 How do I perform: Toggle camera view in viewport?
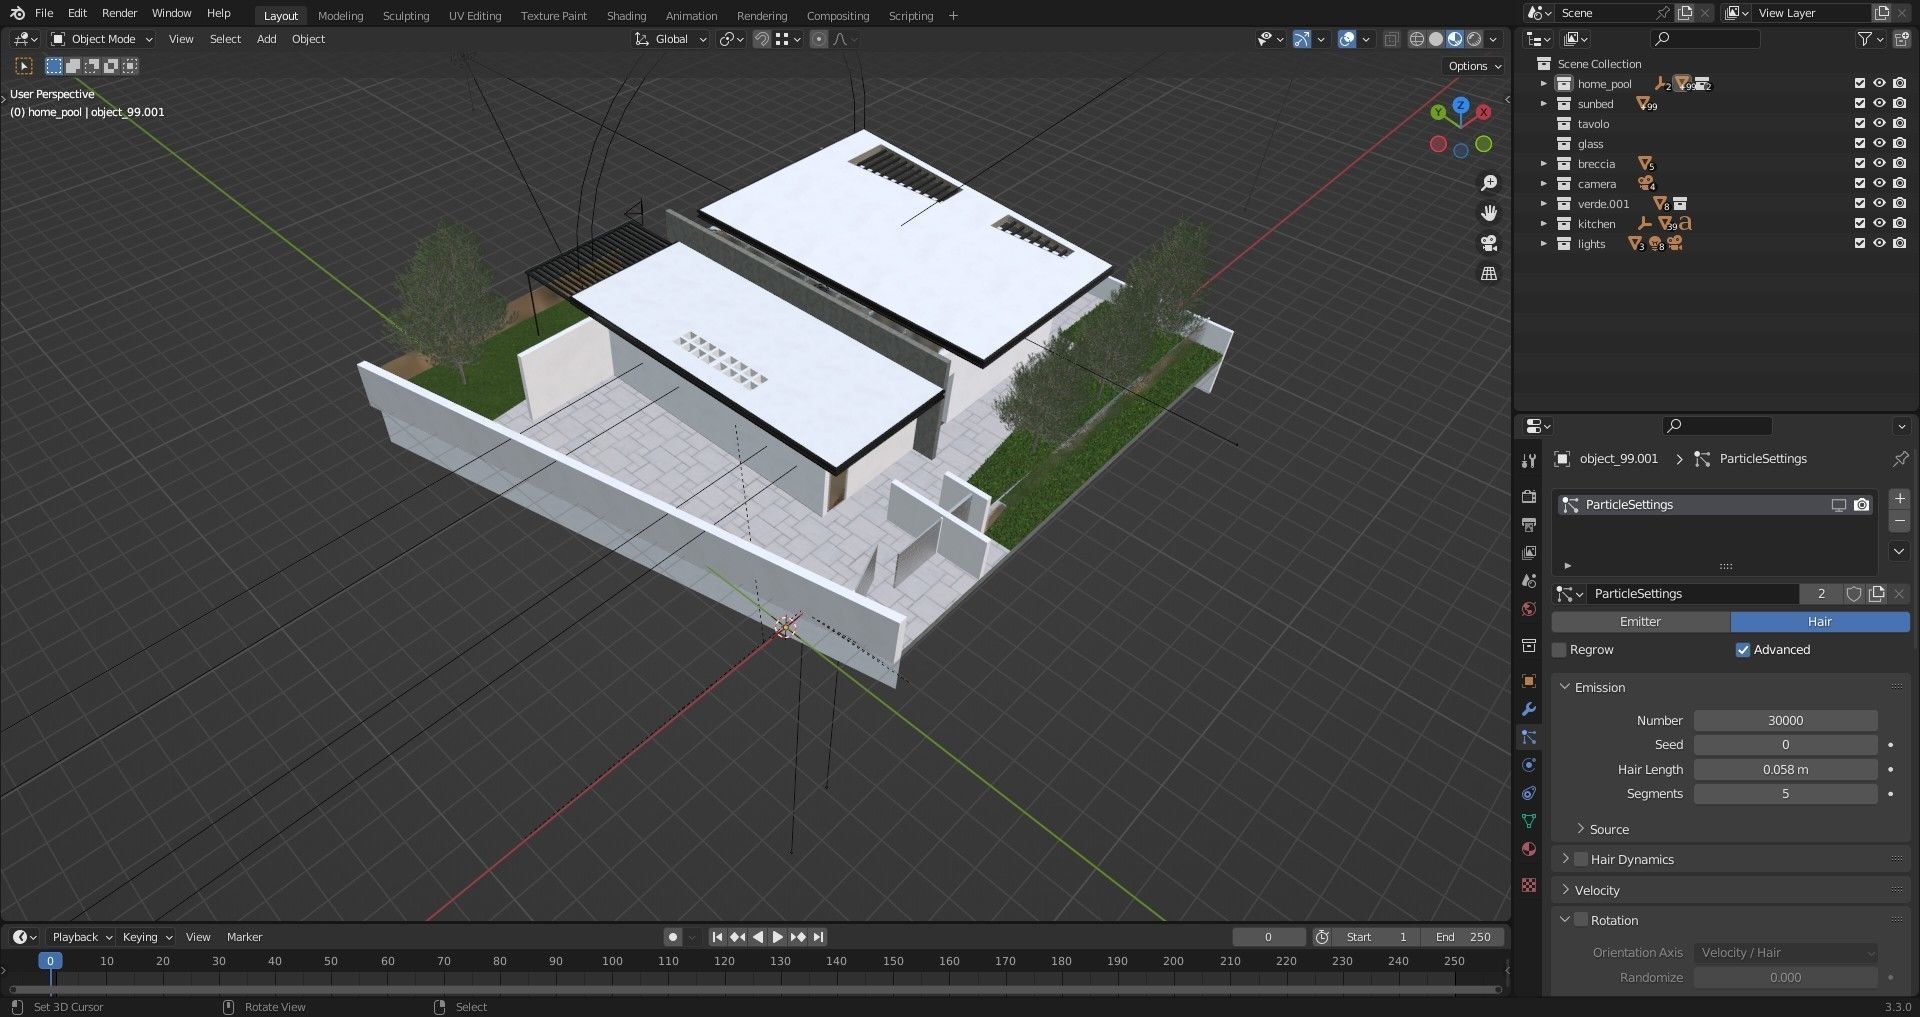tap(1489, 243)
